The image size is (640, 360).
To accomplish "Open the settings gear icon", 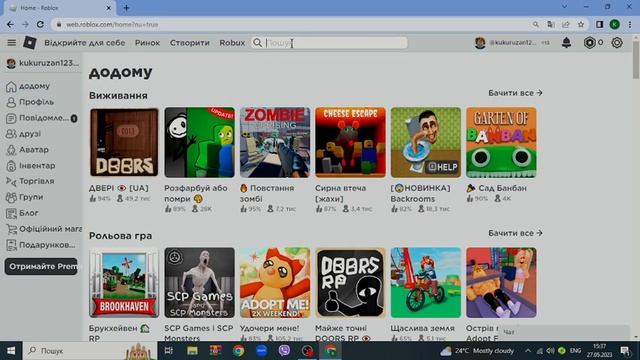I will coord(617,42).
